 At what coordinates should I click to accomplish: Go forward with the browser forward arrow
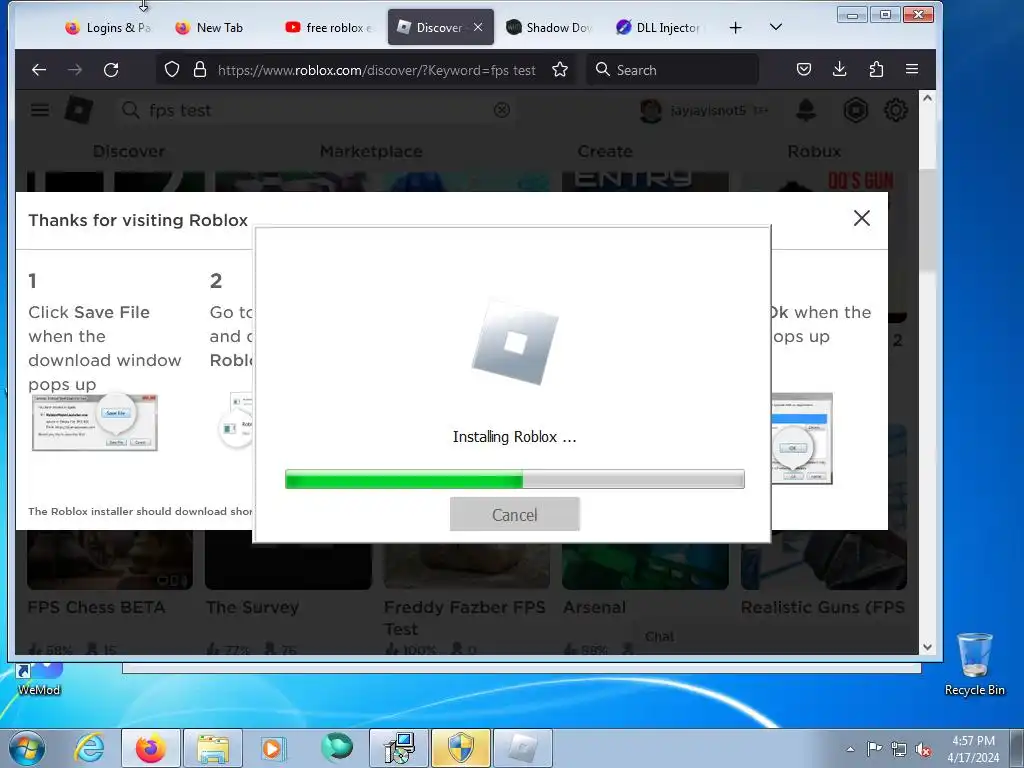click(75, 70)
